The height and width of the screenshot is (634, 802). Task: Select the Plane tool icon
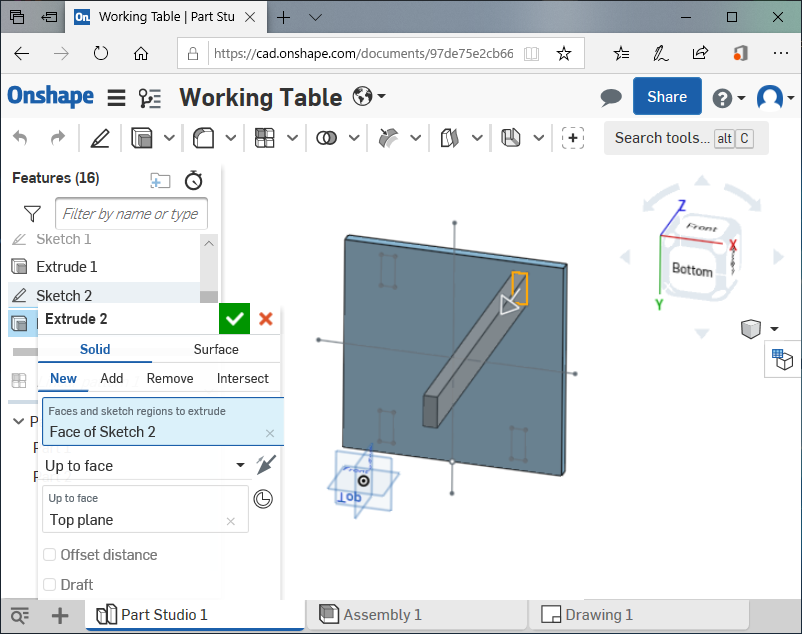click(511, 138)
